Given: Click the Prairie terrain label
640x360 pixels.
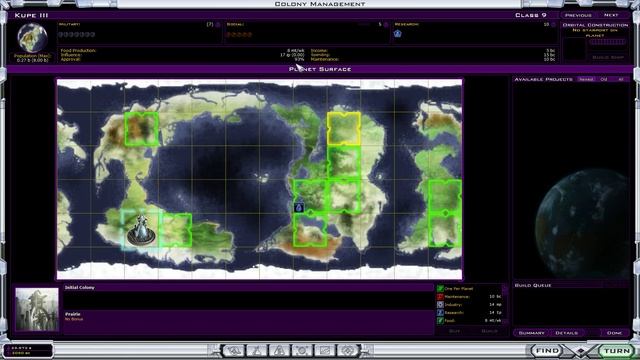Looking at the screenshot, I should (73, 314).
